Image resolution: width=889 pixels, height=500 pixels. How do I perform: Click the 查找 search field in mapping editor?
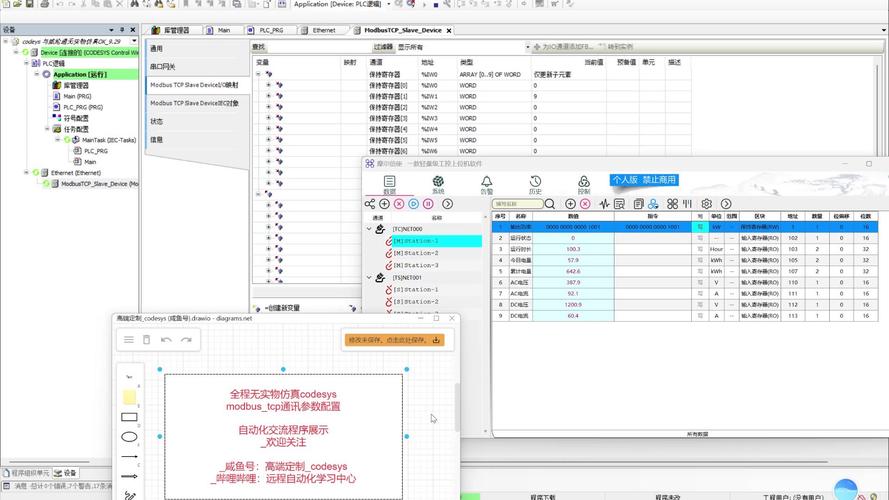[318, 47]
